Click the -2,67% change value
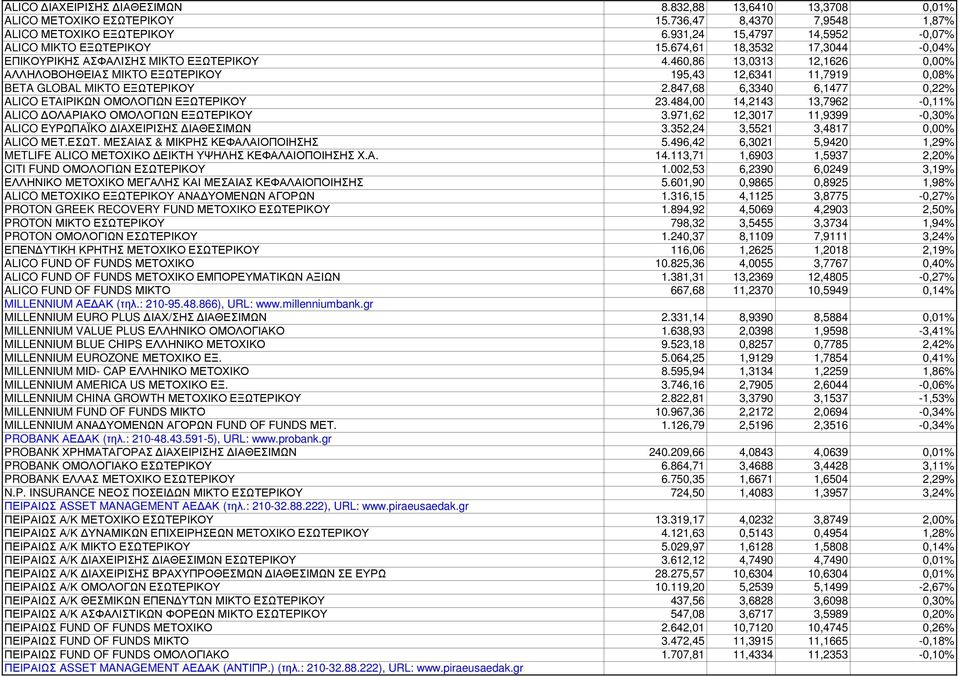Image resolution: width=959 pixels, height=677 pixels. click(936, 588)
